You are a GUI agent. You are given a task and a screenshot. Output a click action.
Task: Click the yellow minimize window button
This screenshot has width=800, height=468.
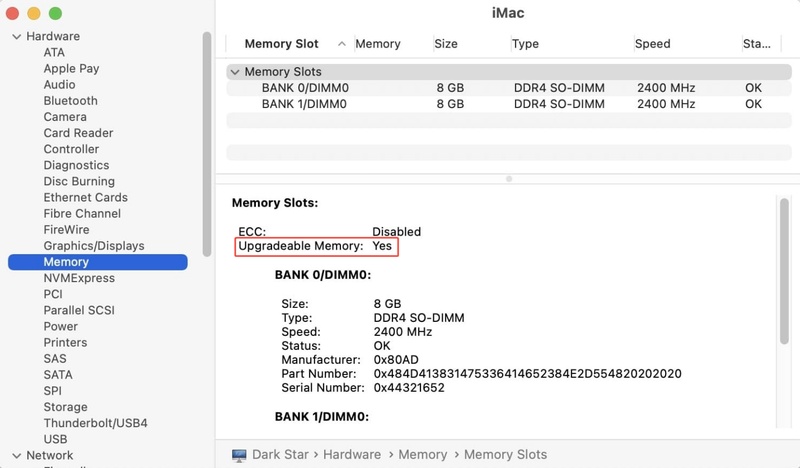(34, 14)
